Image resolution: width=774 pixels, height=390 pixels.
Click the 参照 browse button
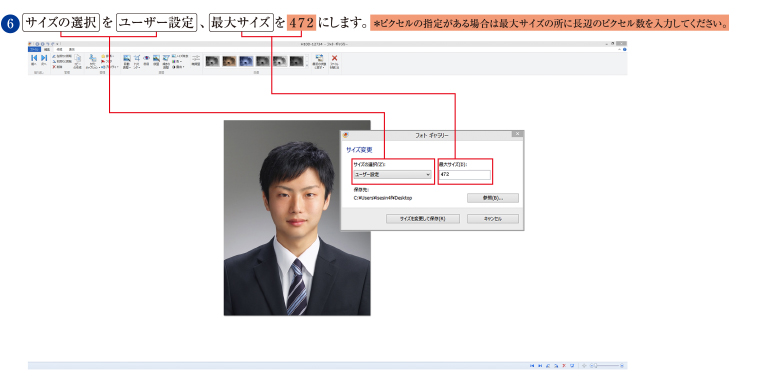pyautogui.click(x=493, y=198)
